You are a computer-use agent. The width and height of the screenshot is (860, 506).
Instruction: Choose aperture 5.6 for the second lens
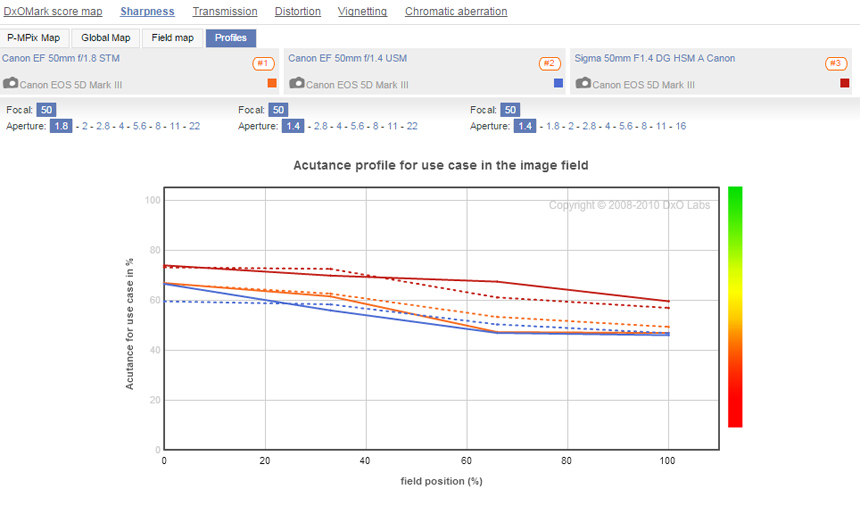(358, 126)
